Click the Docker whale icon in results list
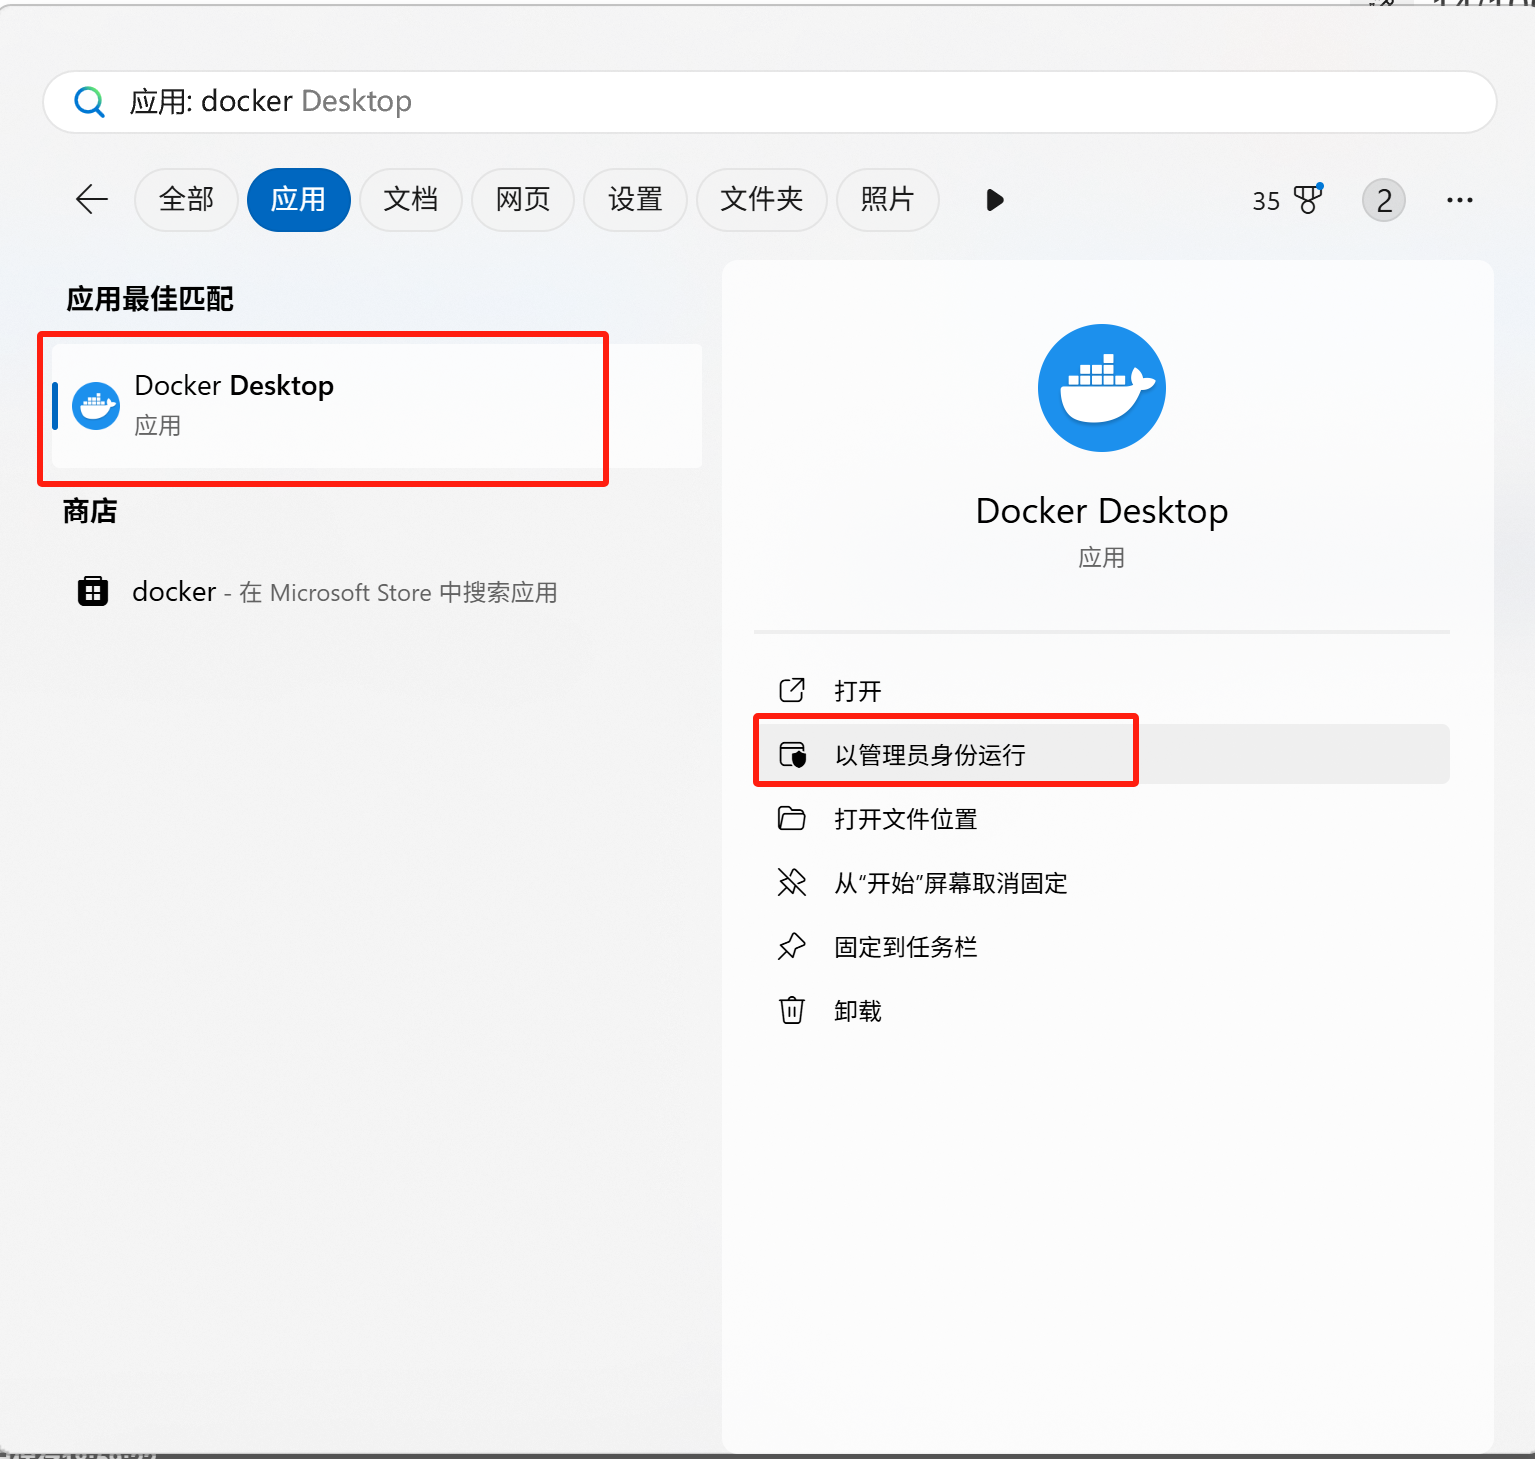The height and width of the screenshot is (1459, 1535). pyautogui.click(x=96, y=406)
